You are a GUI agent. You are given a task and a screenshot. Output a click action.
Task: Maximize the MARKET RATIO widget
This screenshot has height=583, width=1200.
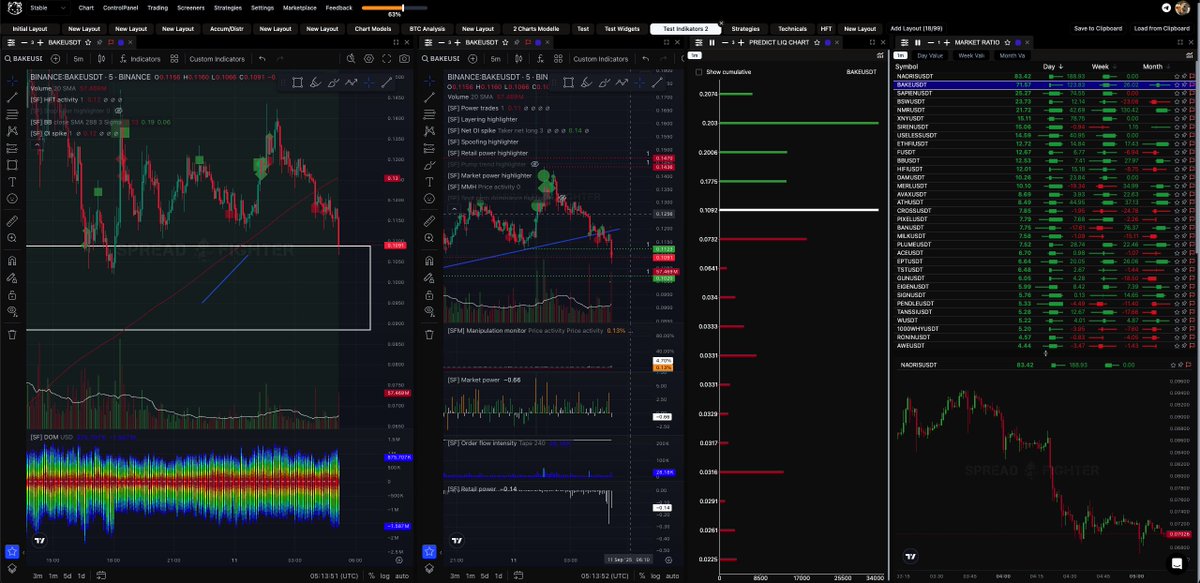pos(1181,43)
